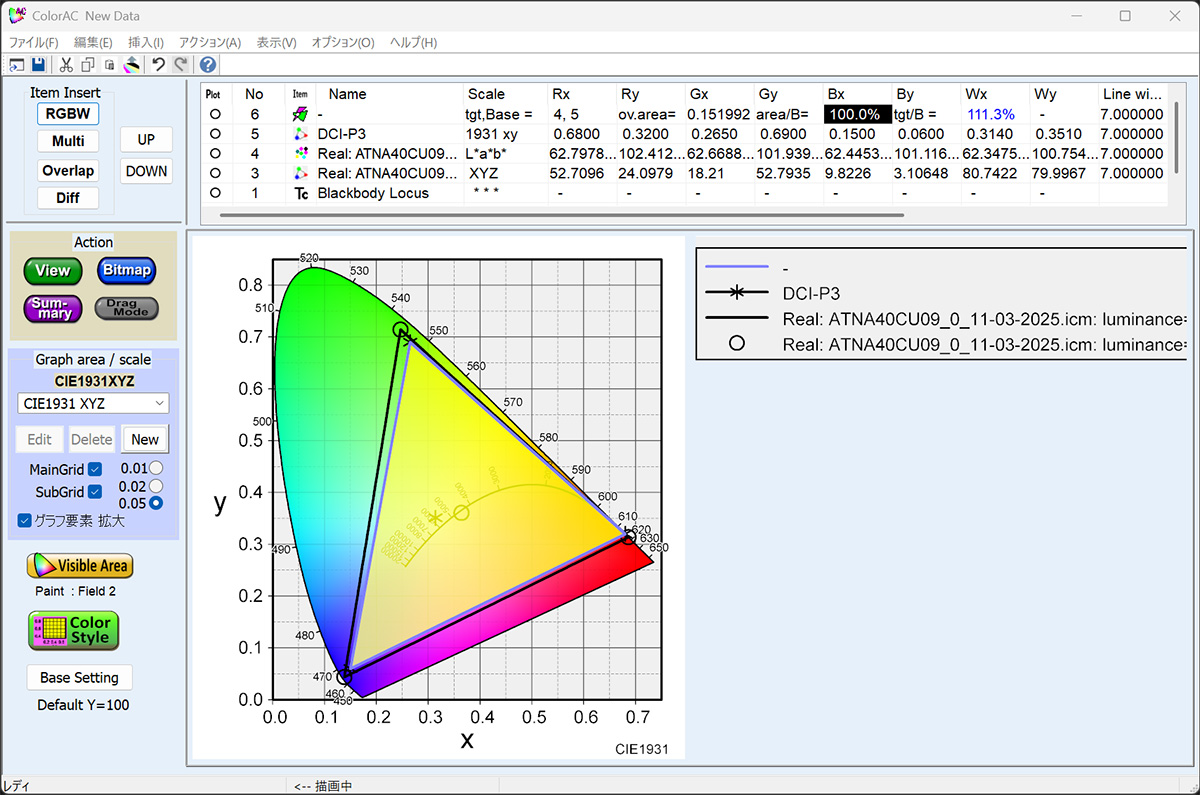Click the Visible Area button icon
The width and height of the screenshot is (1200, 795).
point(80,566)
